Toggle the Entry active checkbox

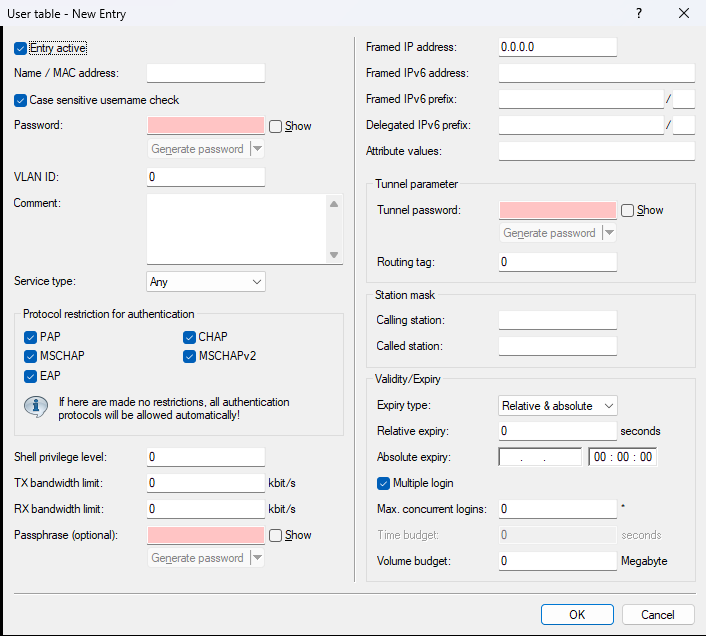pos(21,48)
